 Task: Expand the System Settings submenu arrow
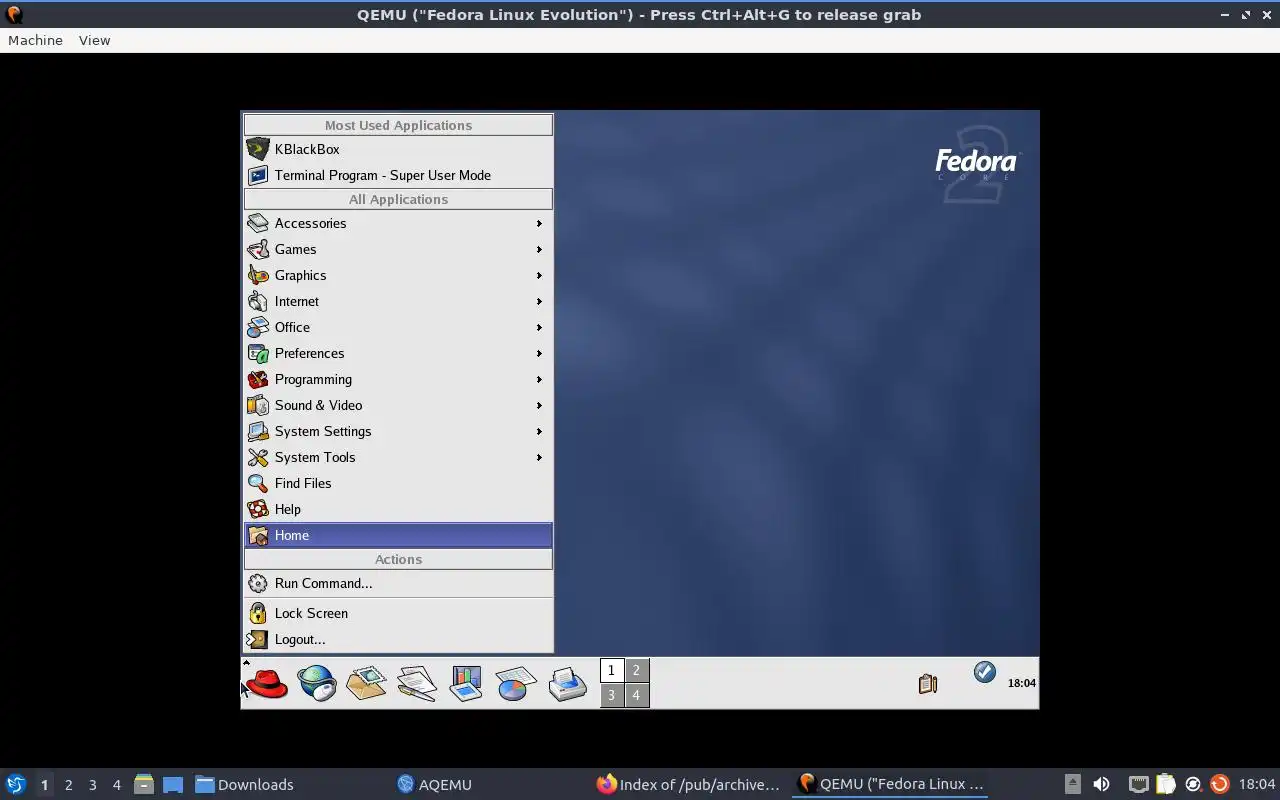(539, 431)
